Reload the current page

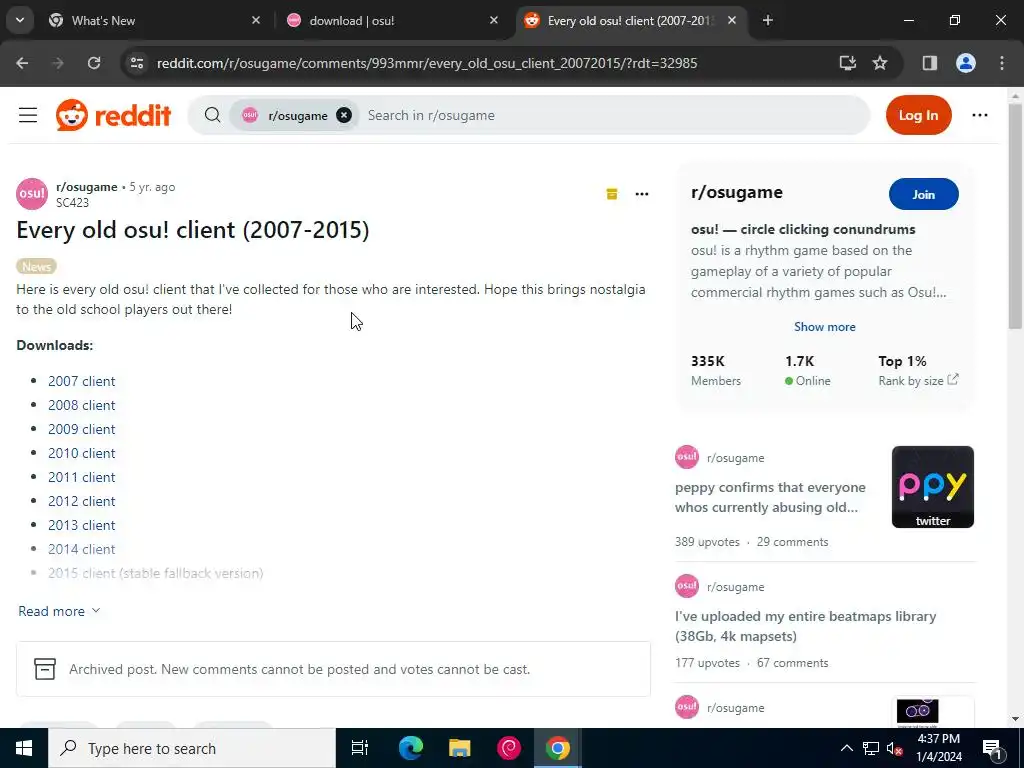click(x=94, y=63)
